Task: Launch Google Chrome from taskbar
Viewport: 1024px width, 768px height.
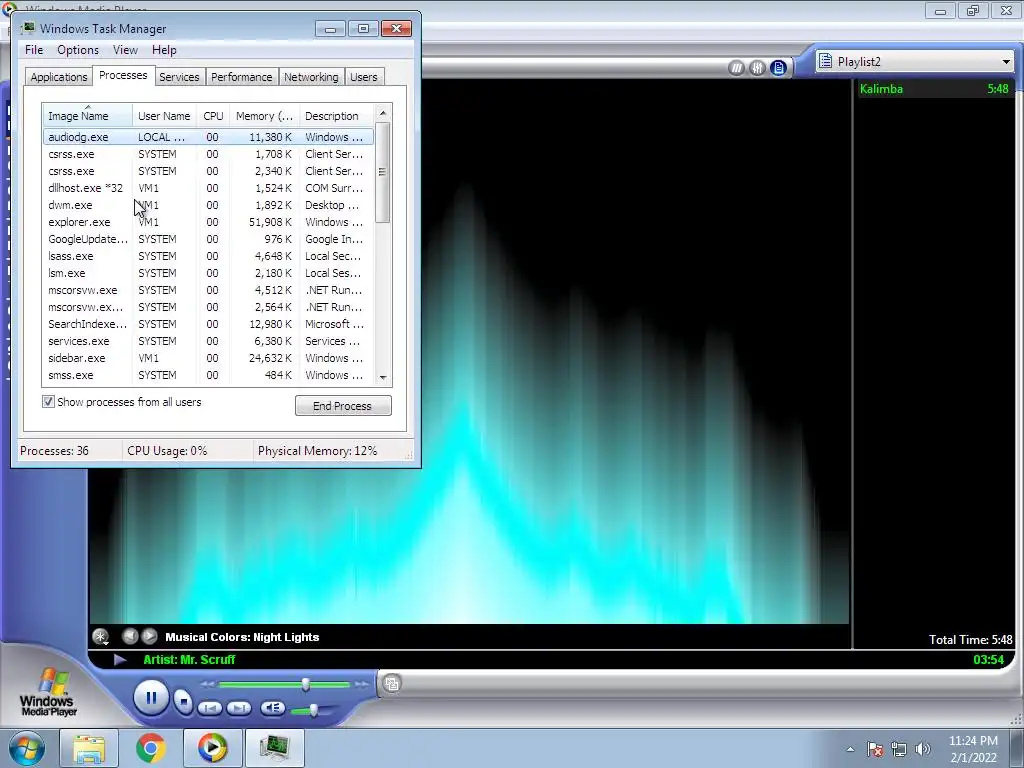Action: pos(151,748)
